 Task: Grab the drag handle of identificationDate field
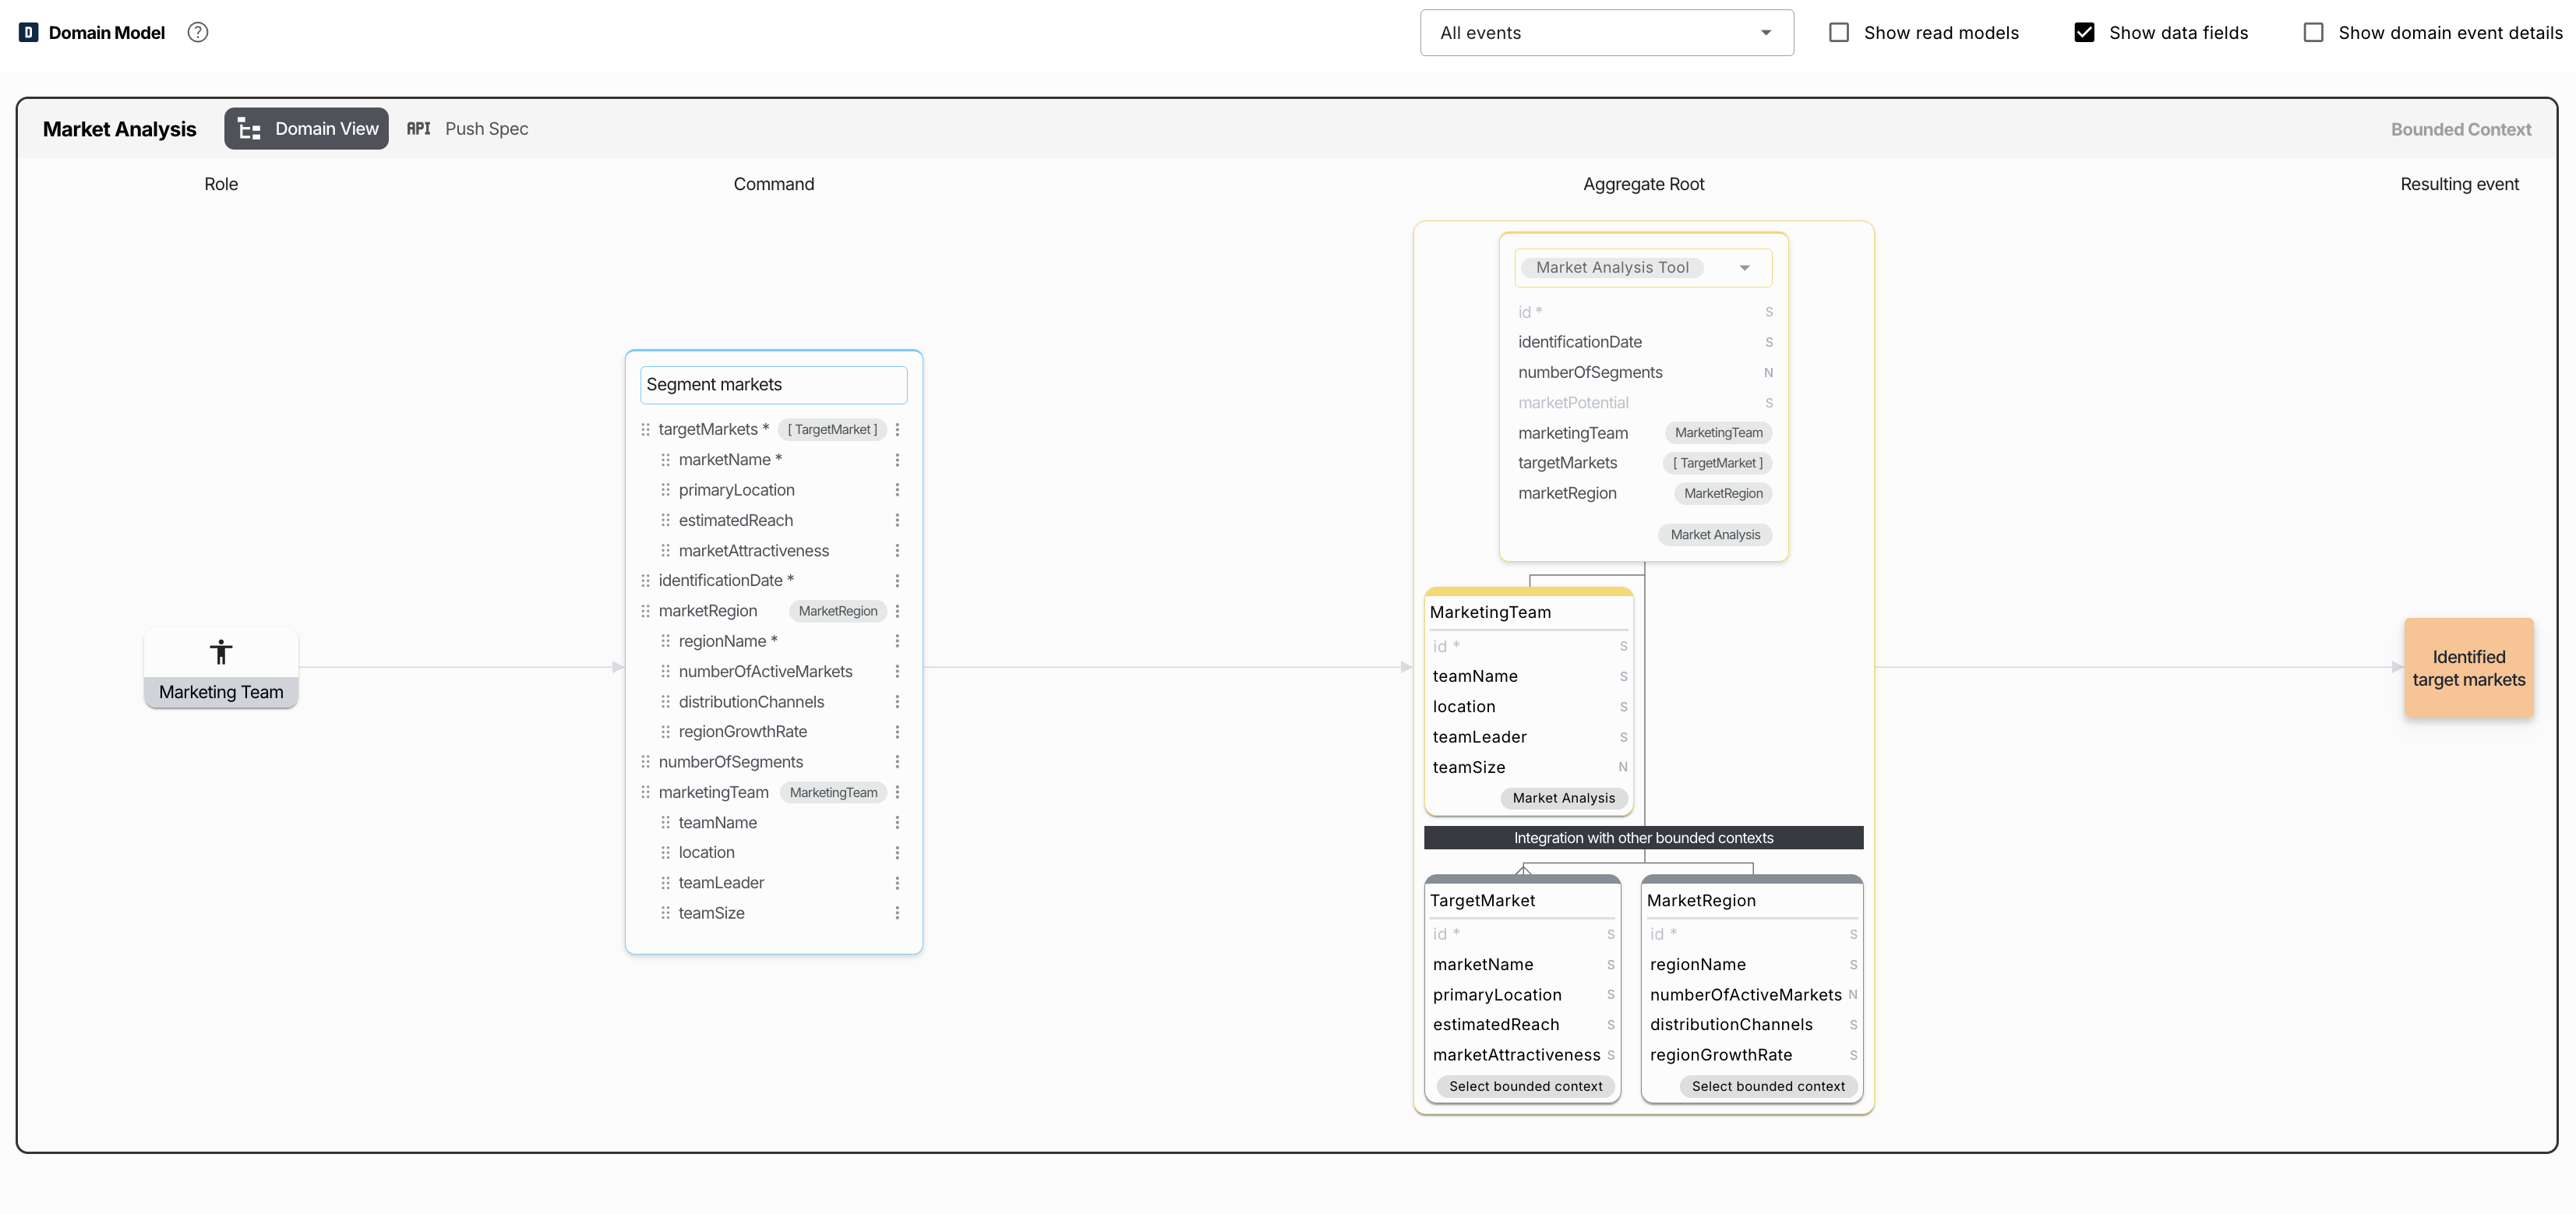645,581
